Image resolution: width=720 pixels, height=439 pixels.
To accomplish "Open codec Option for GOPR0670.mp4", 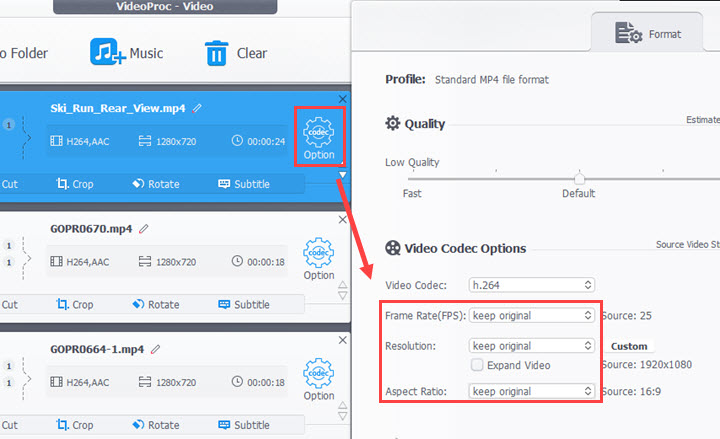I will coord(319,259).
